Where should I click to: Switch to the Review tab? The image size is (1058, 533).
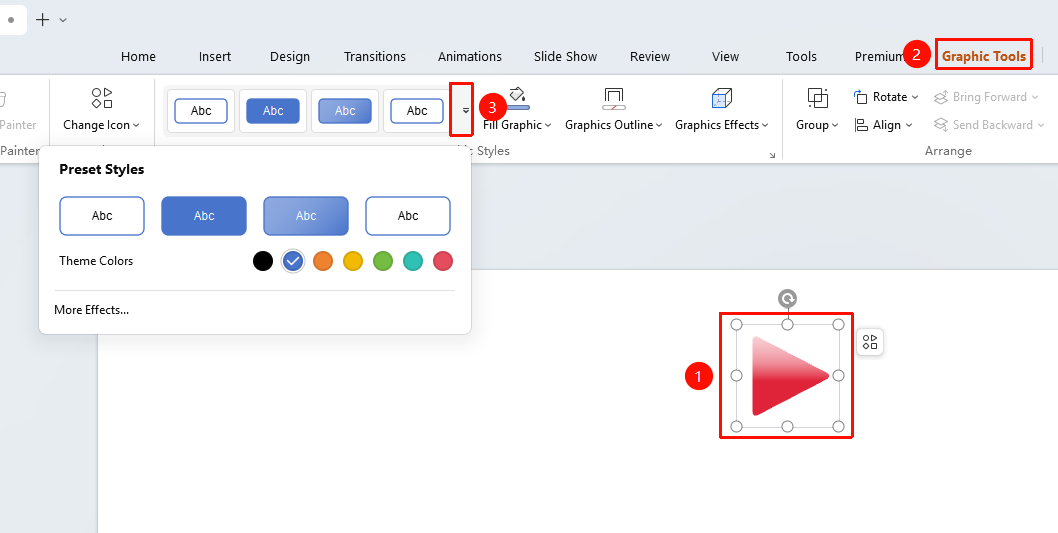coord(650,57)
